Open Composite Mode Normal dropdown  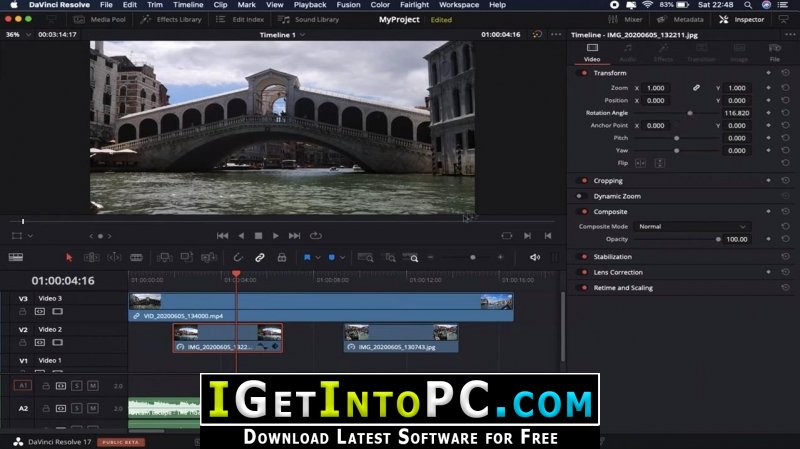pyautogui.click(x=692, y=227)
